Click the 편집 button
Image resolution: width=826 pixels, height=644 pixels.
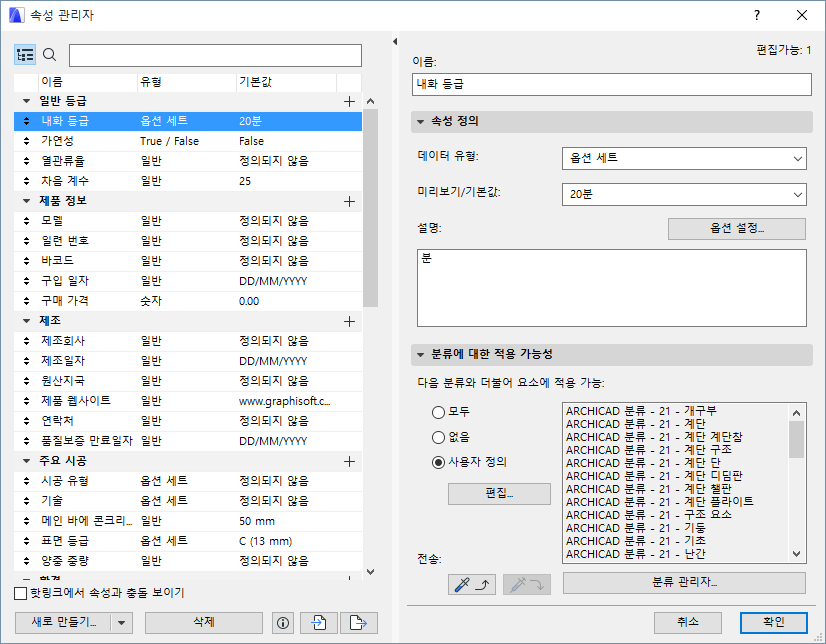pyautogui.click(x=499, y=494)
